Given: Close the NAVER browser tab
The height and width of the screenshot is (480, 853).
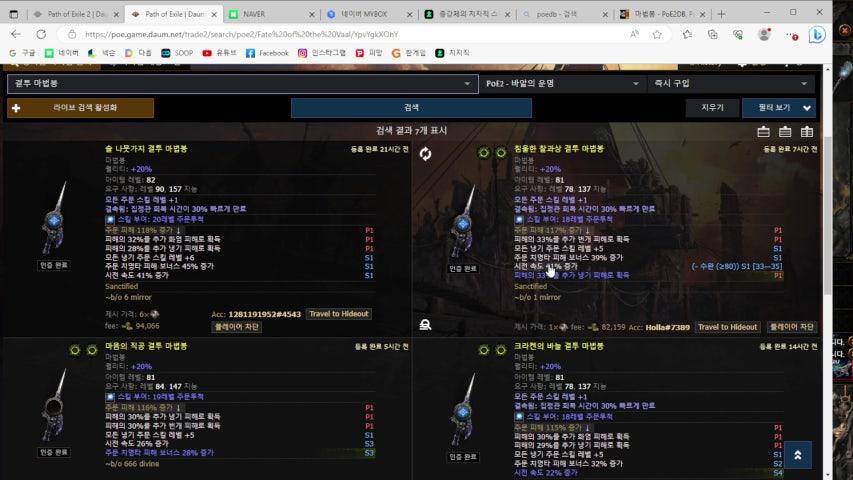Looking at the screenshot, I should click(312, 15).
